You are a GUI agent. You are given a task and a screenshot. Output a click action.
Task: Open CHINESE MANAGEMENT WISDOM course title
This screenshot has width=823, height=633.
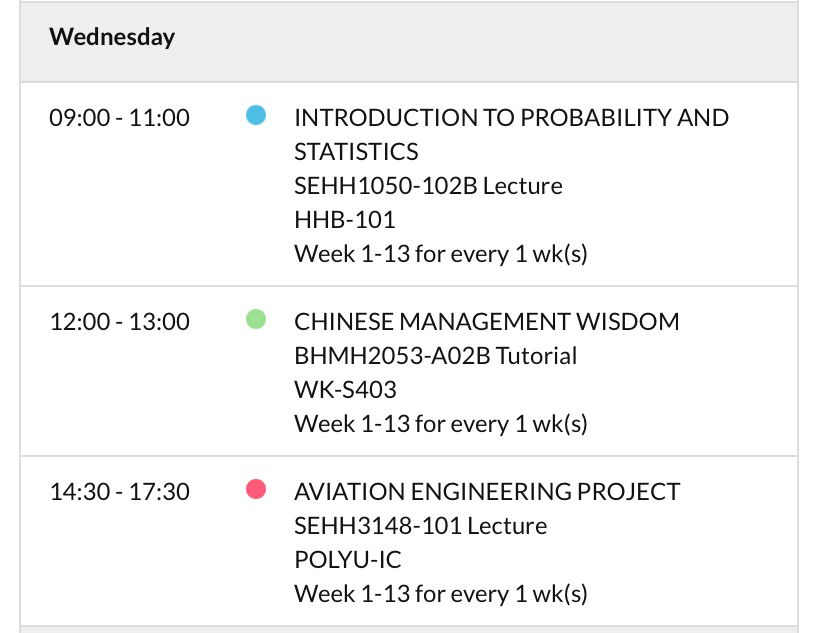pos(487,322)
